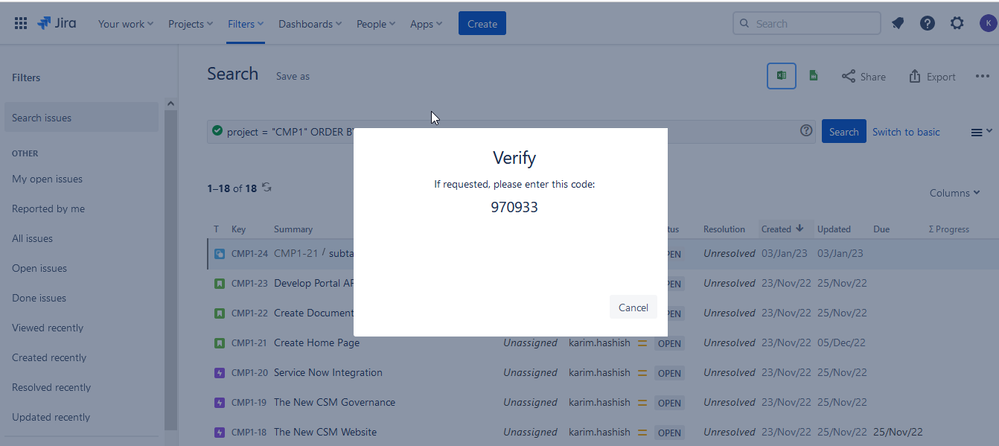The image size is (999, 446).
Task: Open the notifications icon
Action: (x=898, y=24)
